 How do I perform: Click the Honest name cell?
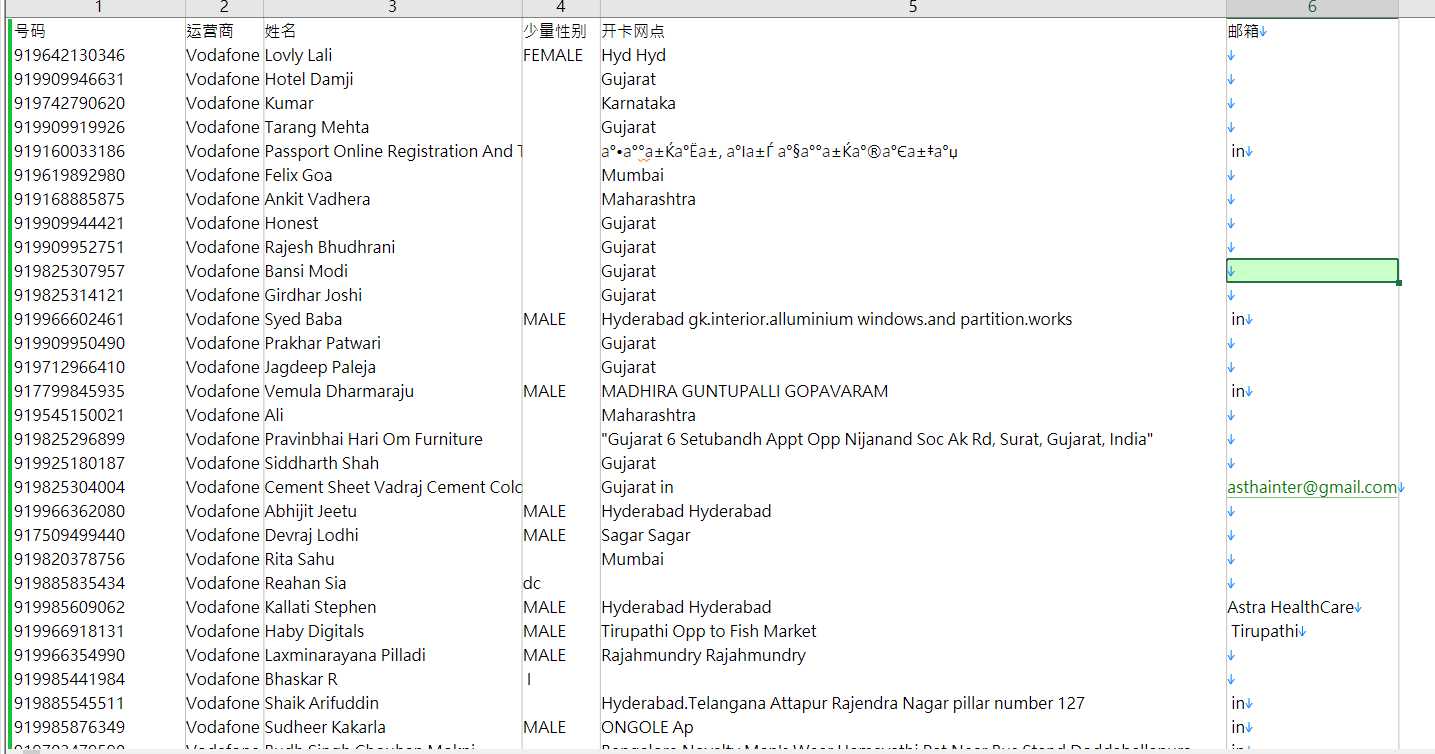392,223
